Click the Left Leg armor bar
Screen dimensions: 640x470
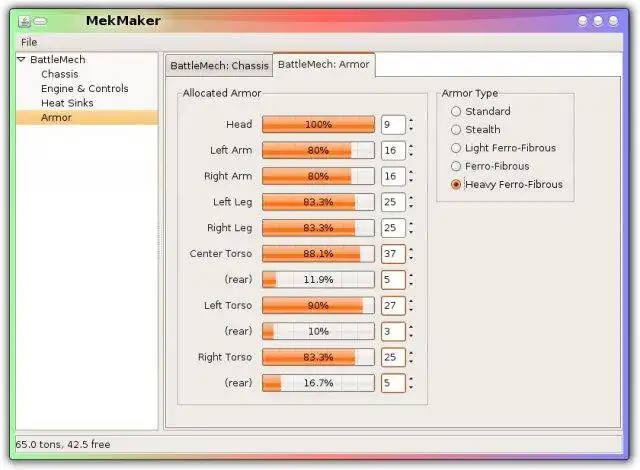coord(318,202)
